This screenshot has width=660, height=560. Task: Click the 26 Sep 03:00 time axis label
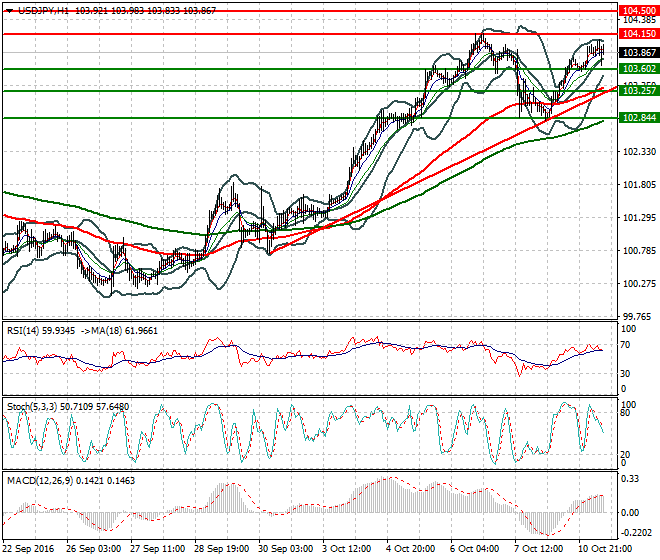point(93,549)
